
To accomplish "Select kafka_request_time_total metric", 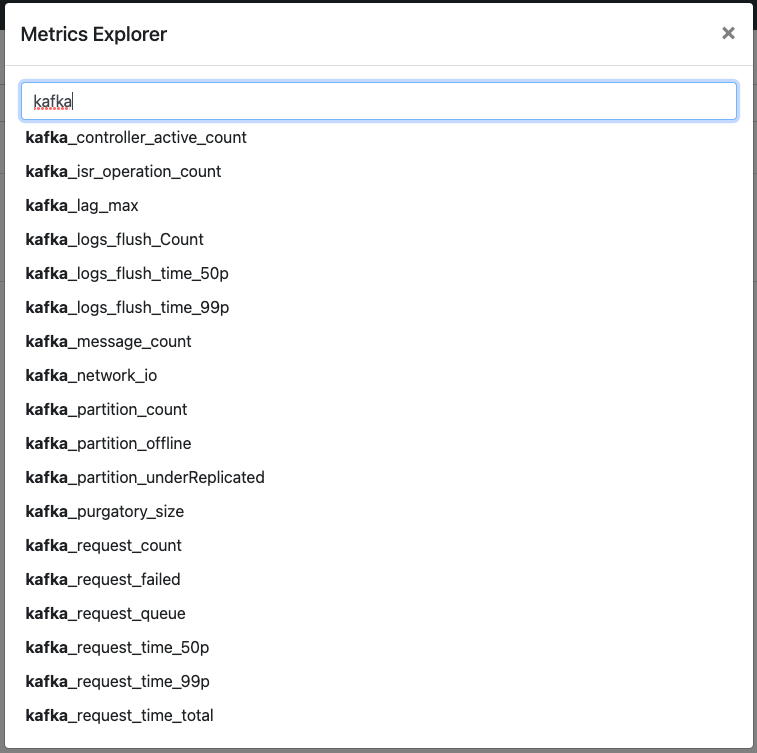I will click(x=120, y=715).
